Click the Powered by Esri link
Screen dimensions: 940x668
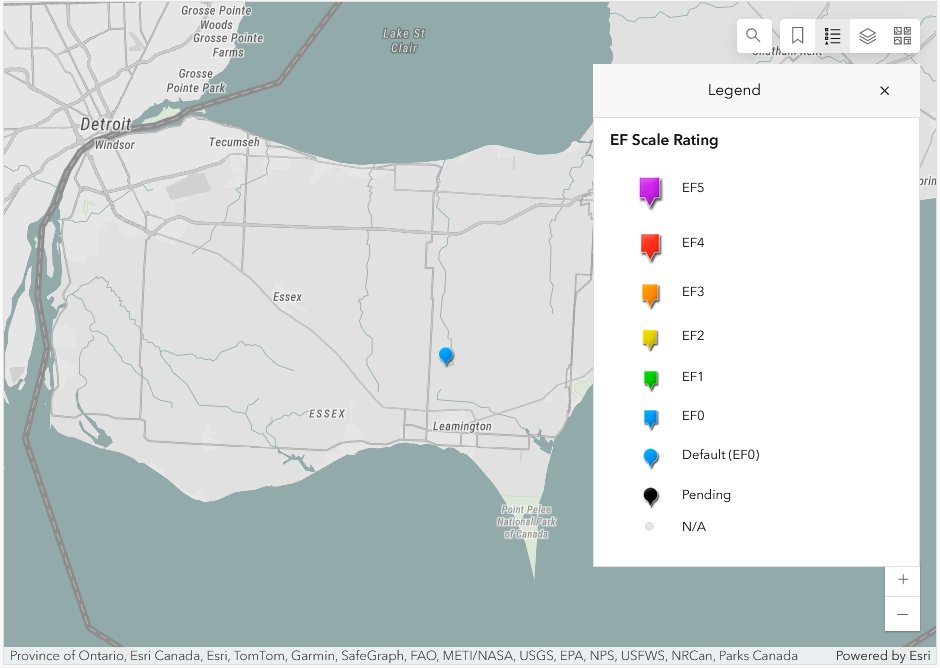(882, 655)
